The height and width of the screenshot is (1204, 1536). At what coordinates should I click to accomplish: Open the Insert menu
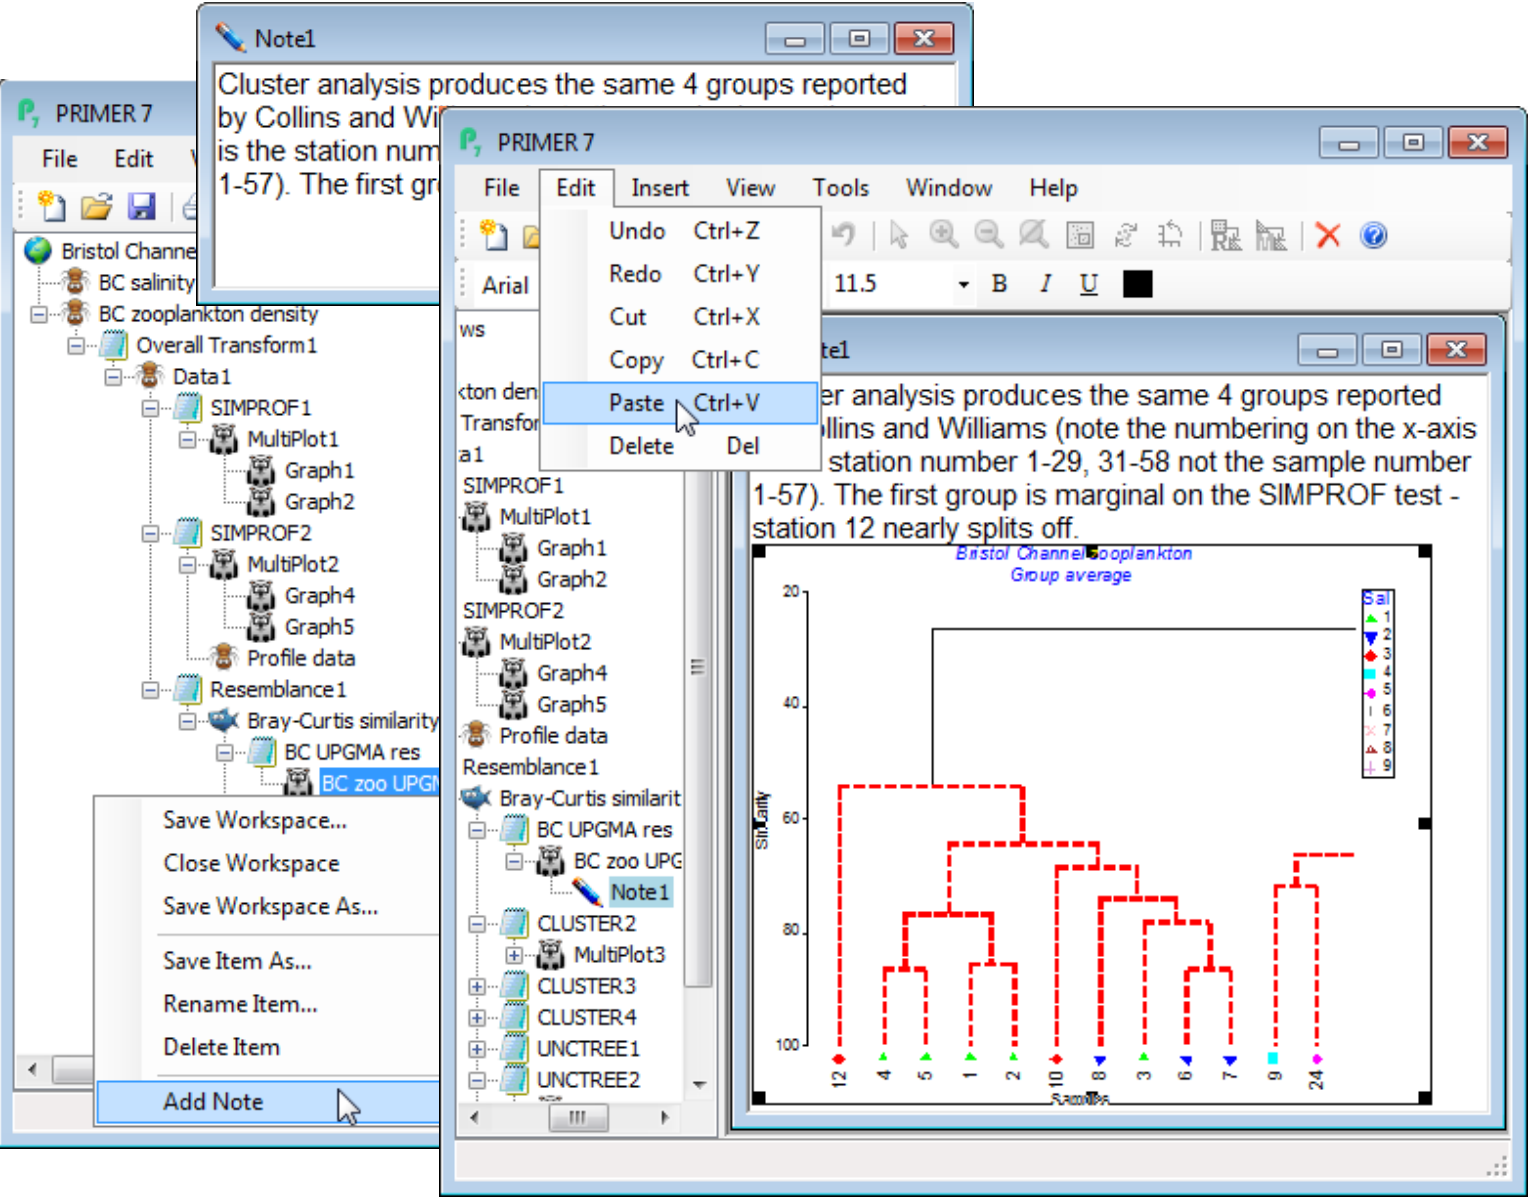(659, 188)
